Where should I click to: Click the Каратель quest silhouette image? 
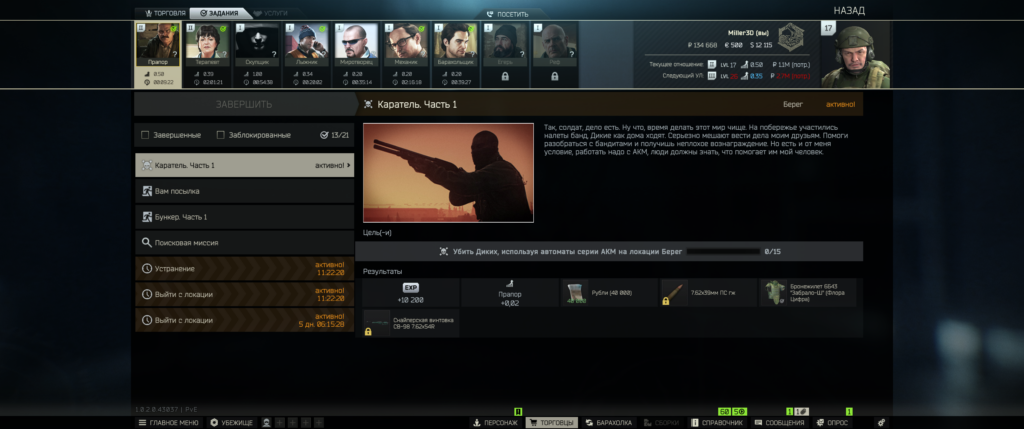448,172
